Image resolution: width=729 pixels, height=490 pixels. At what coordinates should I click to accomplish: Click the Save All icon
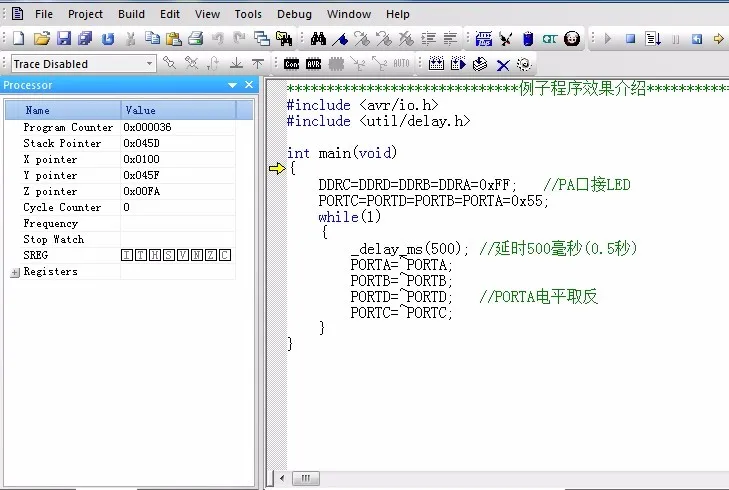(85, 39)
